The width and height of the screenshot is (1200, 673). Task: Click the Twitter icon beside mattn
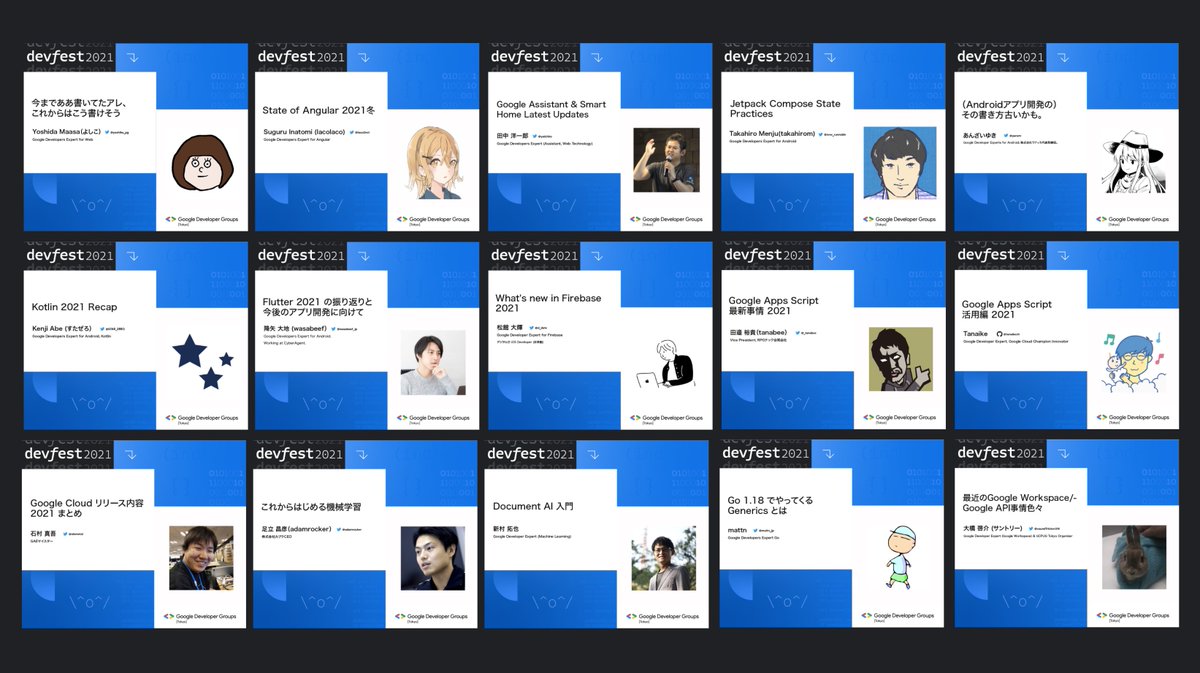click(x=756, y=529)
